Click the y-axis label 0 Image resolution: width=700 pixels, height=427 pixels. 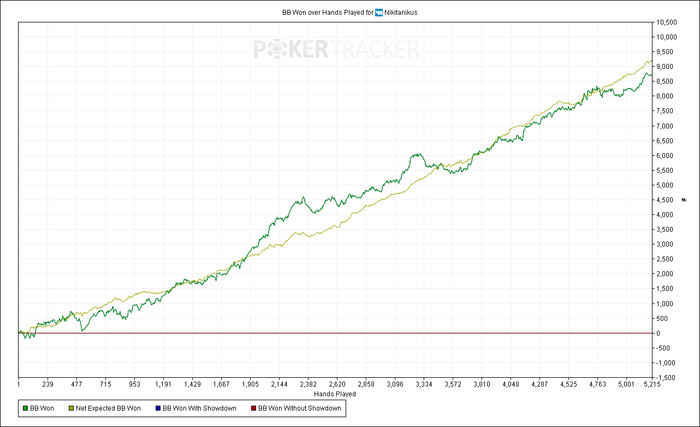click(x=658, y=333)
